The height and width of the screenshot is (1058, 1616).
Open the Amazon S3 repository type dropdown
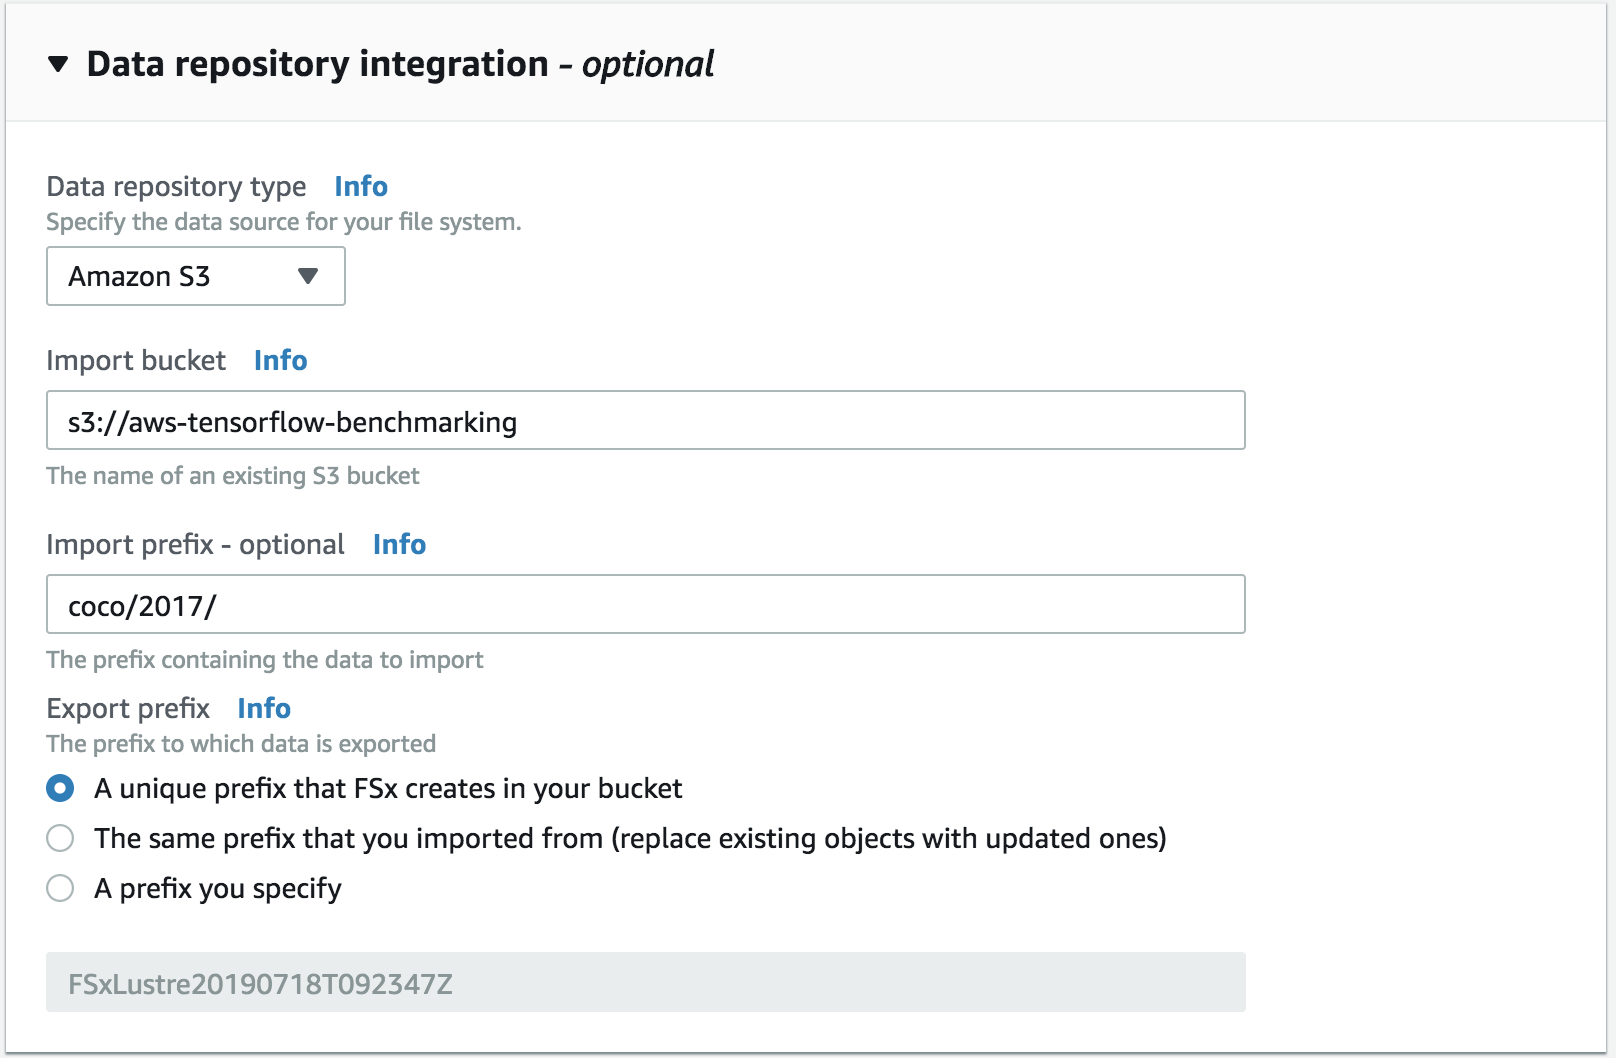pos(196,277)
